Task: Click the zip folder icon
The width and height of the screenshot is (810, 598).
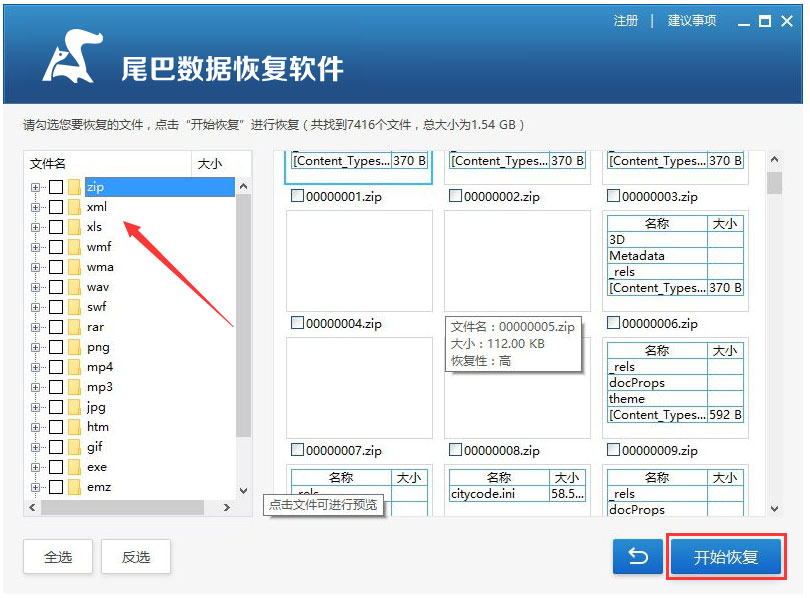Action: point(74,187)
